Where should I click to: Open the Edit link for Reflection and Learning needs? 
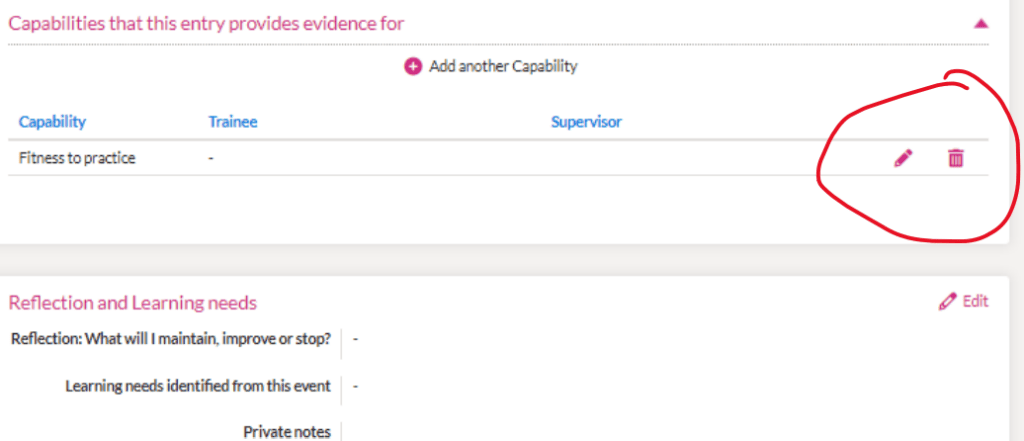pos(974,301)
